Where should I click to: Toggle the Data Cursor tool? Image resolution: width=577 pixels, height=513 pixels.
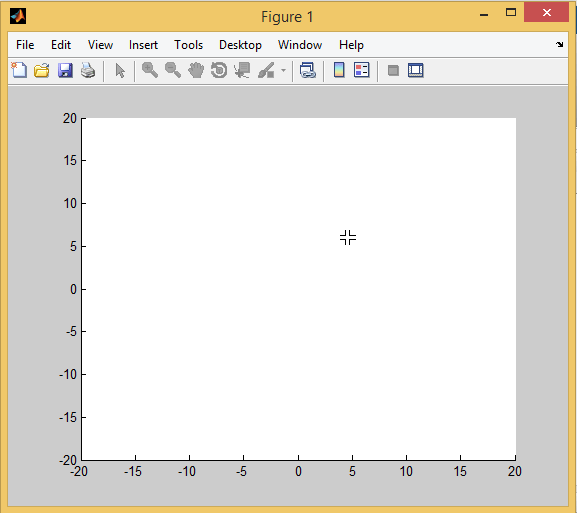(x=242, y=70)
